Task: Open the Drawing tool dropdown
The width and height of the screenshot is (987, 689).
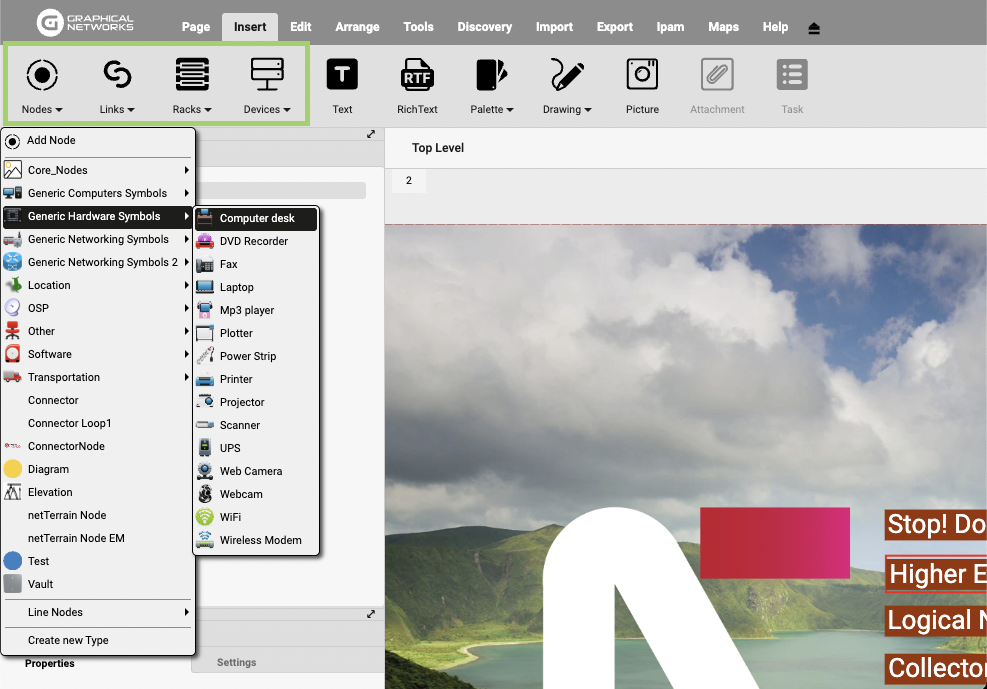Action: (x=567, y=86)
